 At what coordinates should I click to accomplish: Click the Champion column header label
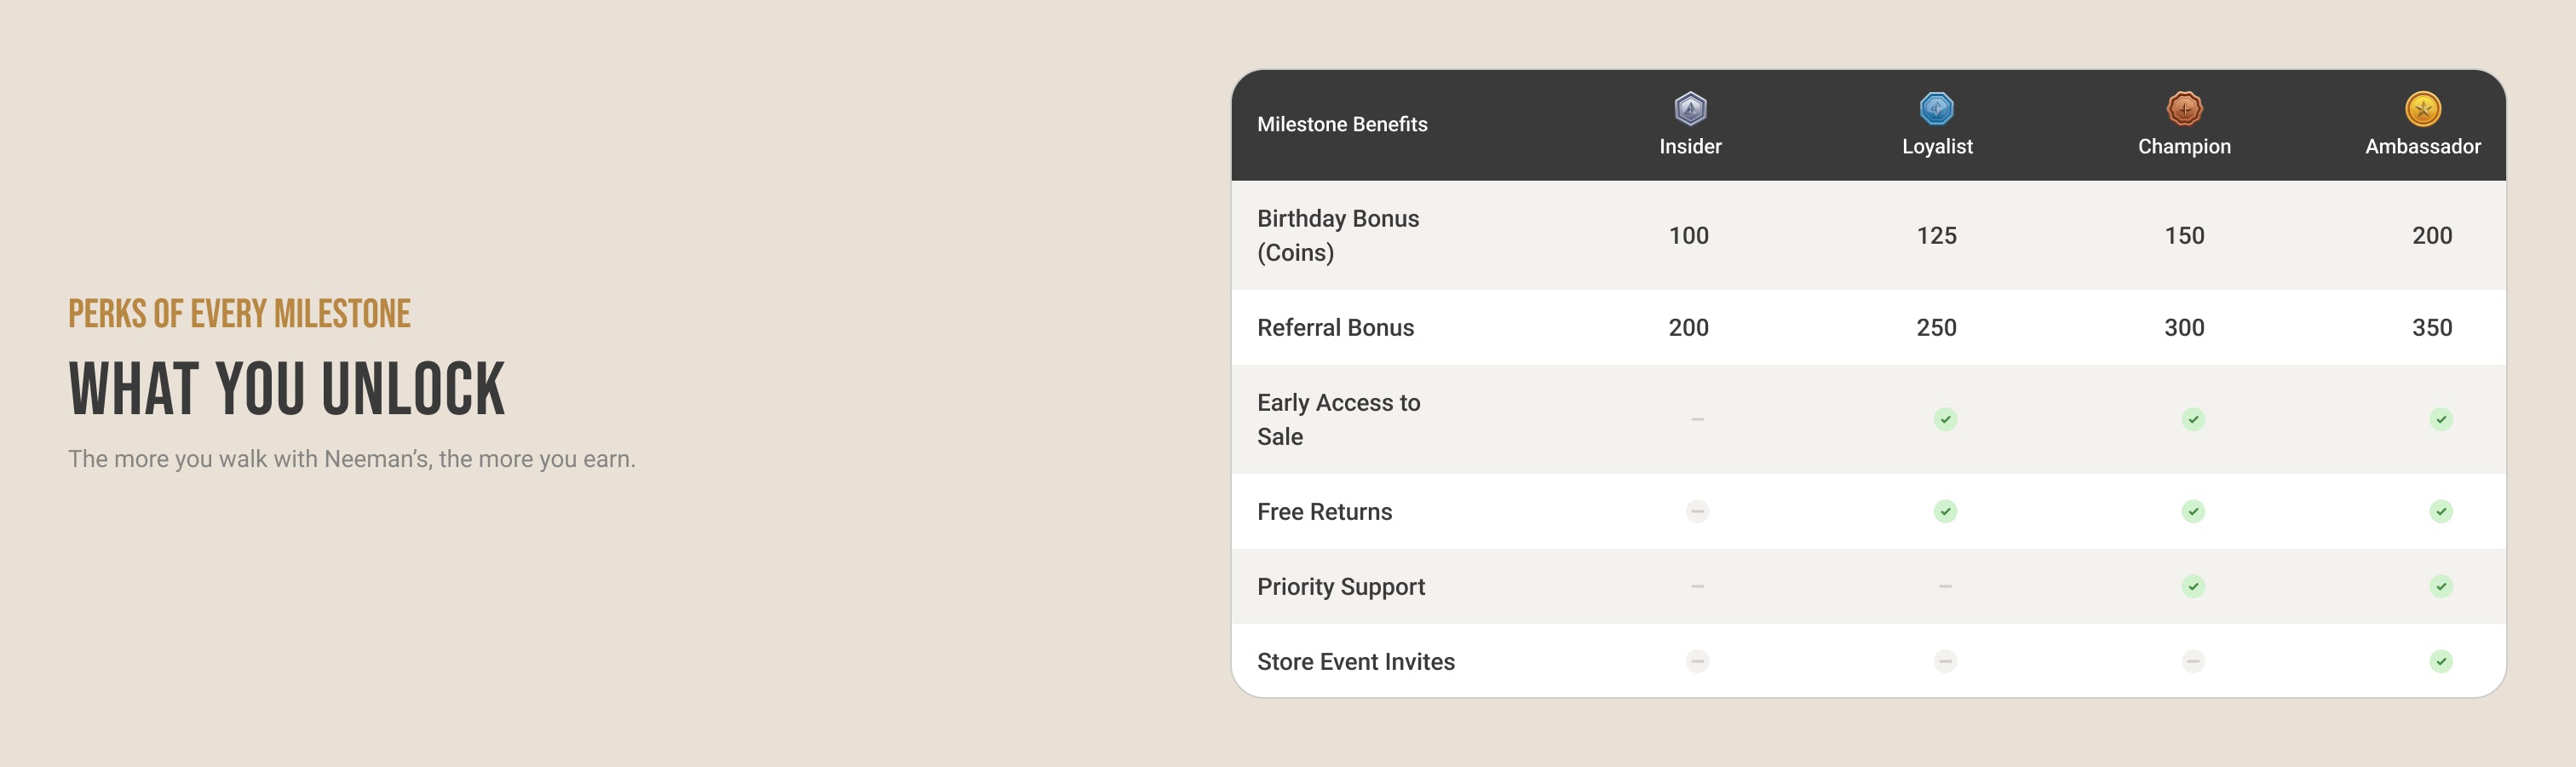[x=2184, y=146]
